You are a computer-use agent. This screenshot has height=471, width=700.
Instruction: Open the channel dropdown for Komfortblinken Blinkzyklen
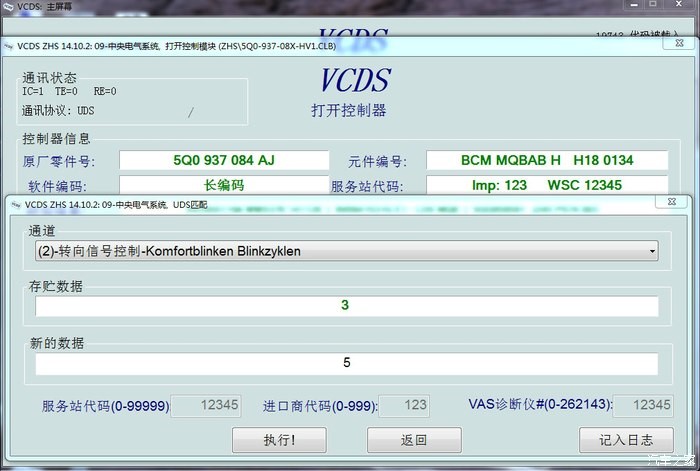click(346, 251)
